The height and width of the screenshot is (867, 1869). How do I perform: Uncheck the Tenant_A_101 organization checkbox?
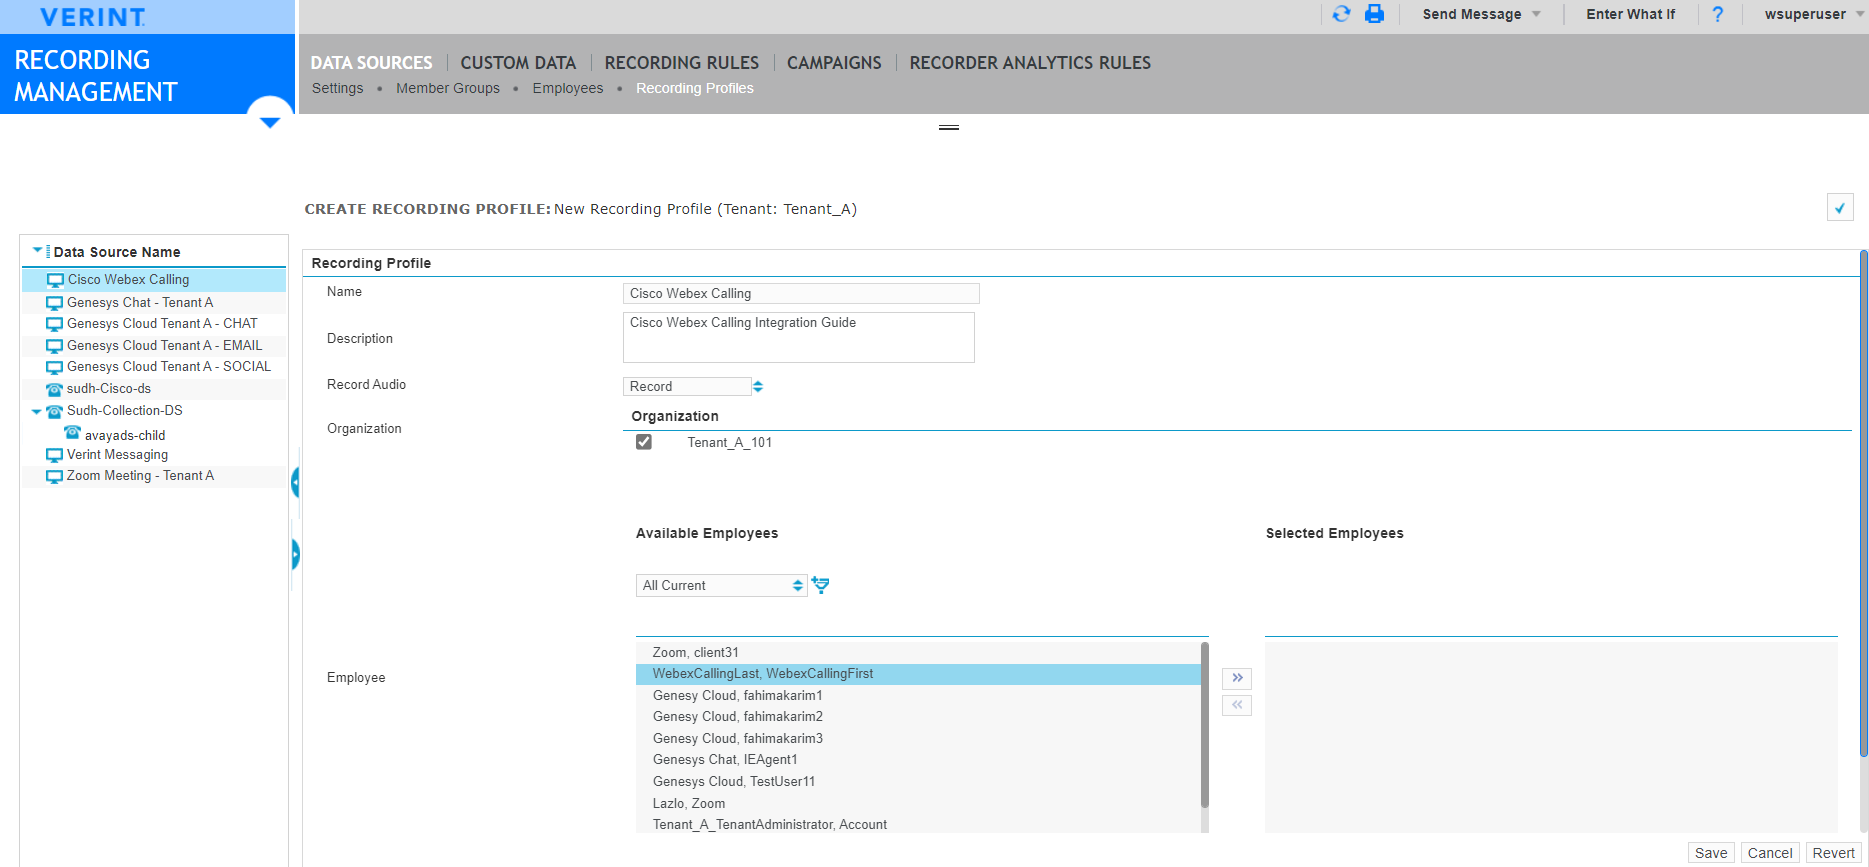click(x=644, y=442)
